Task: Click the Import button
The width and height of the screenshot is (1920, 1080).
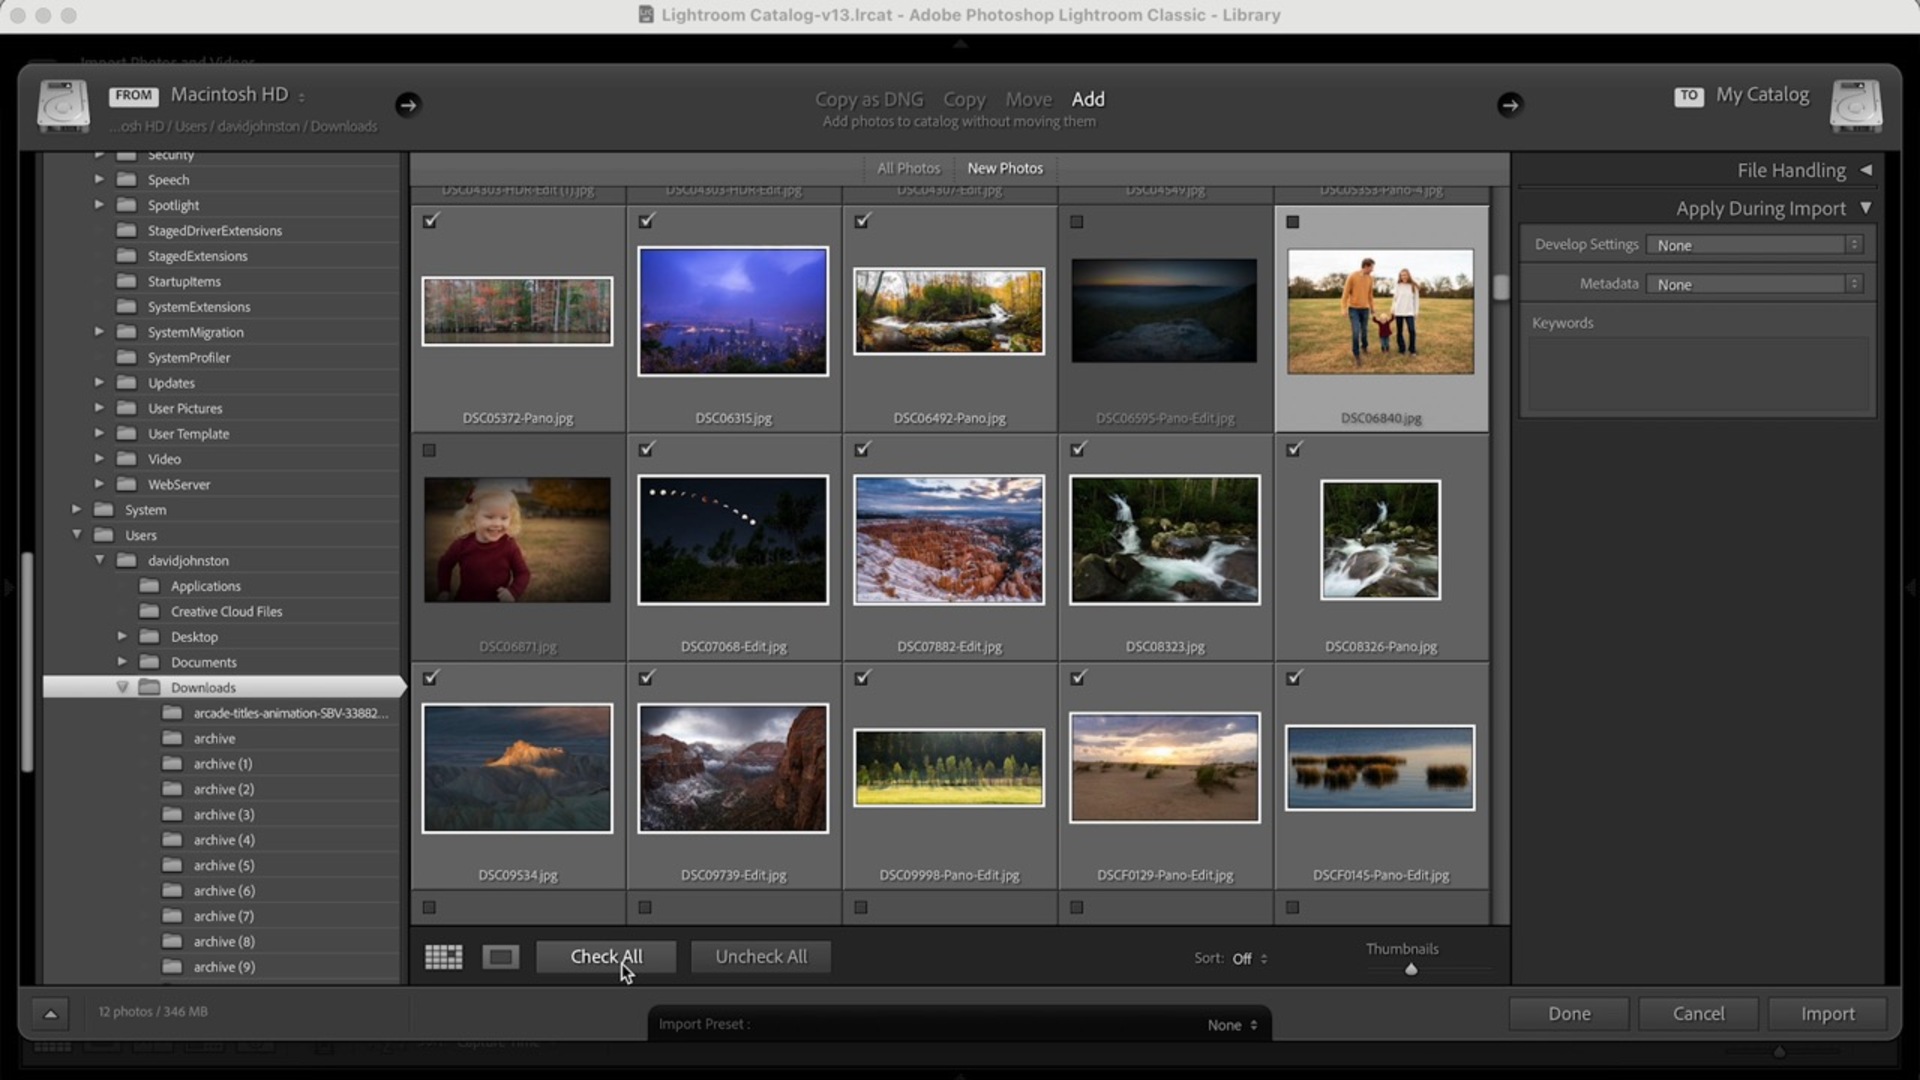Action: [1827, 1014]
